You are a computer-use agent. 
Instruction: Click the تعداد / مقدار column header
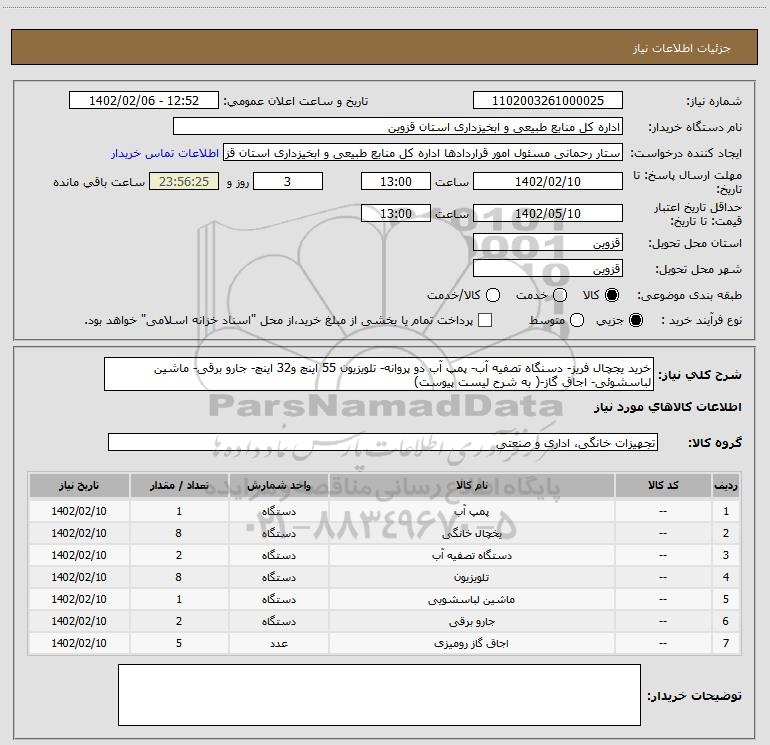(179, 486)
